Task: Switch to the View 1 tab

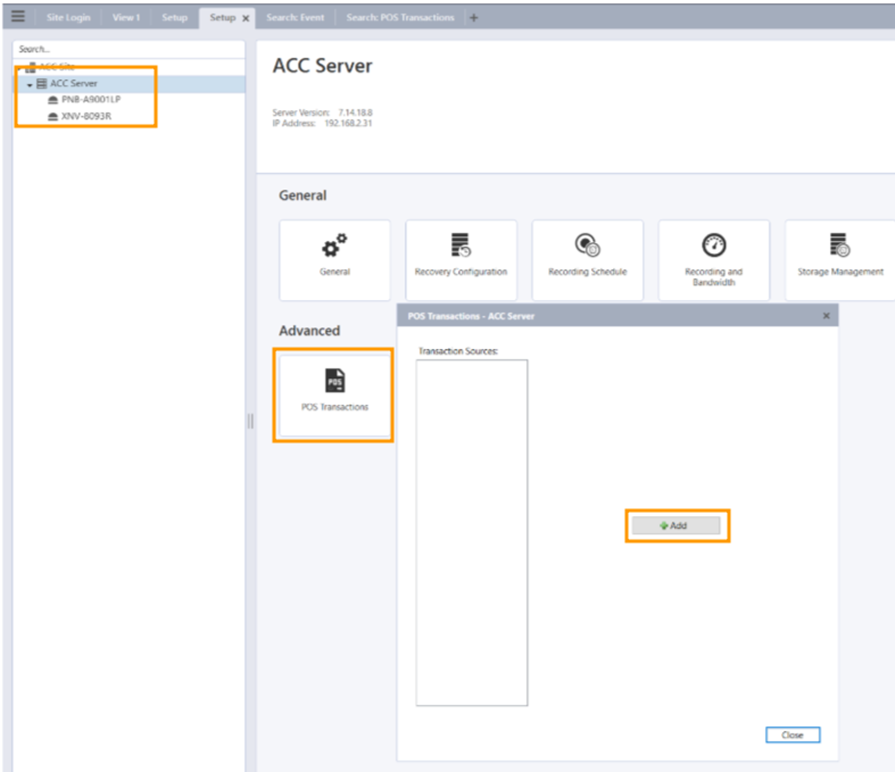Action: click(x=126, y=18)
